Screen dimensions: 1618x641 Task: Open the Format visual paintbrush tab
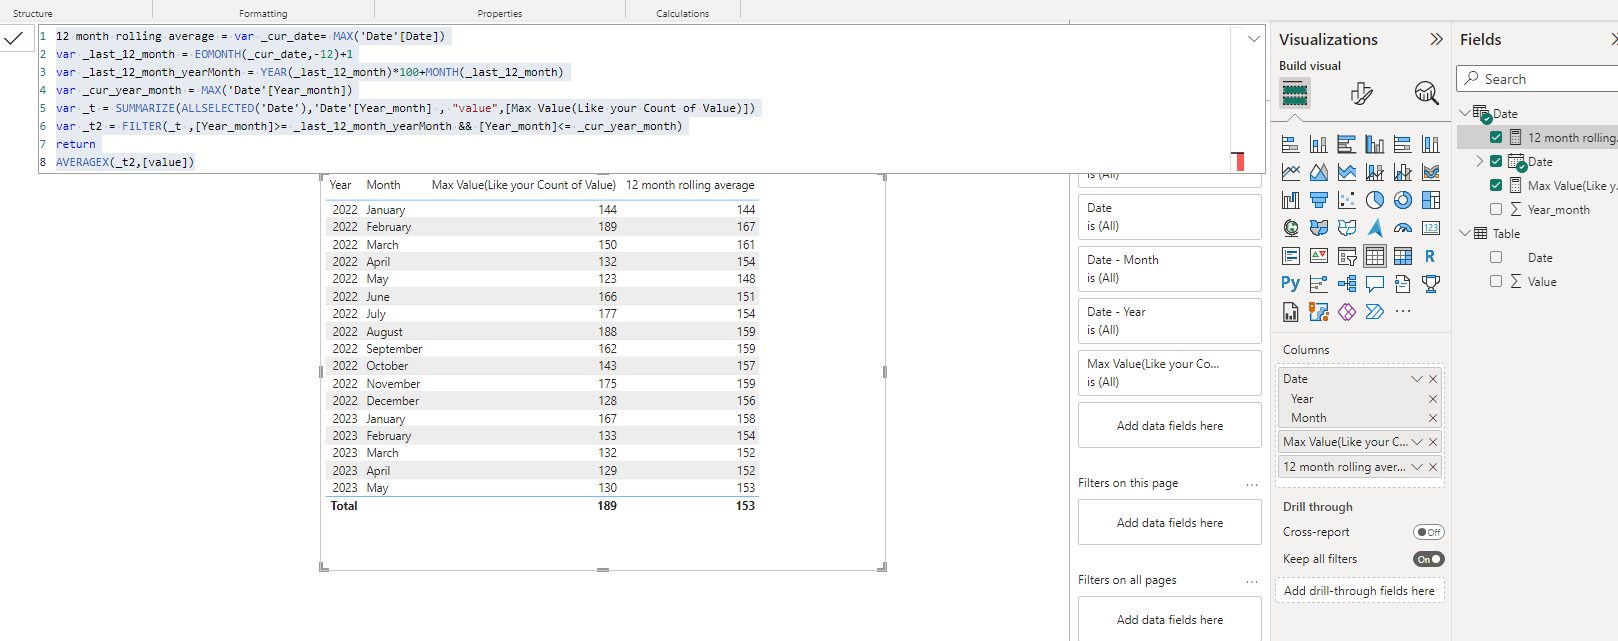coord(1361,93)
